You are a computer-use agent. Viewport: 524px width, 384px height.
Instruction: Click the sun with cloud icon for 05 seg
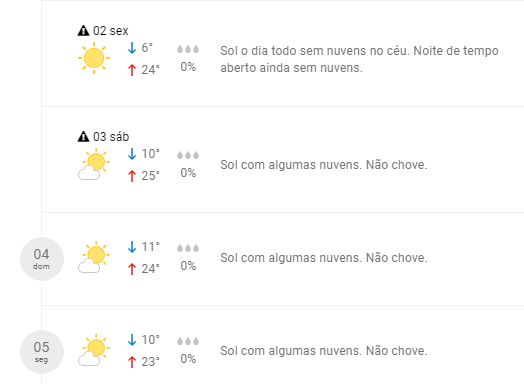(94, 350)
